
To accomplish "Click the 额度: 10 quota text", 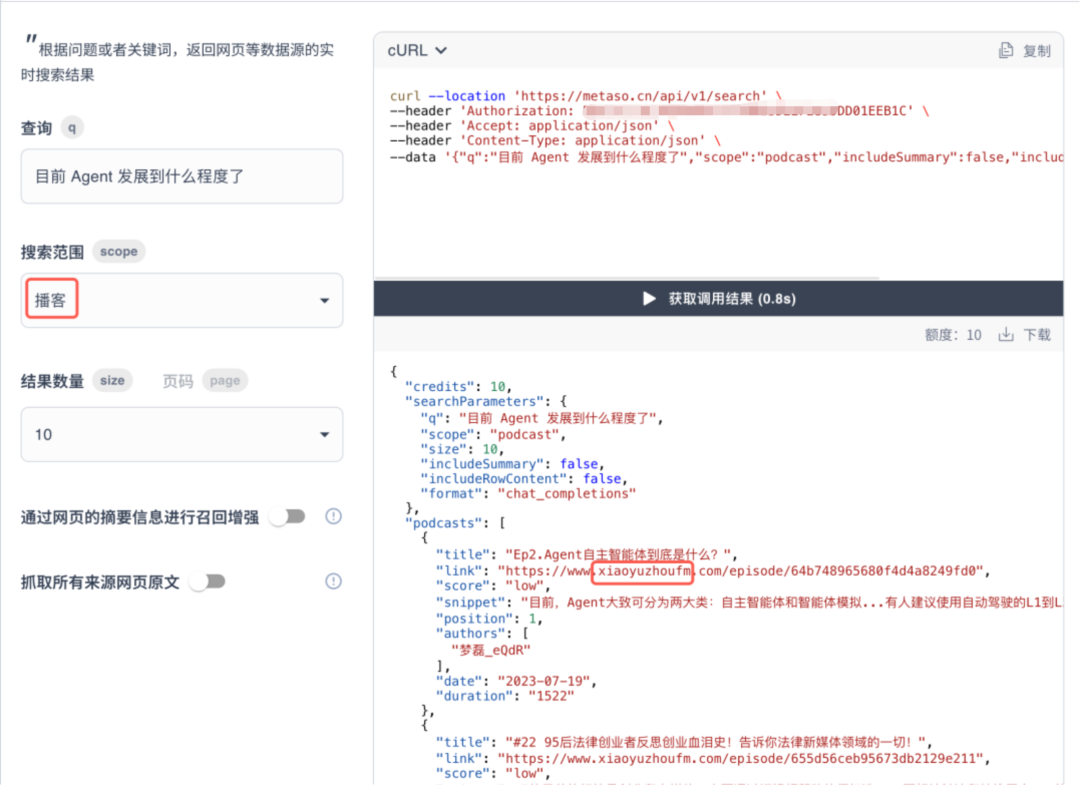I will tap(953, 335).
